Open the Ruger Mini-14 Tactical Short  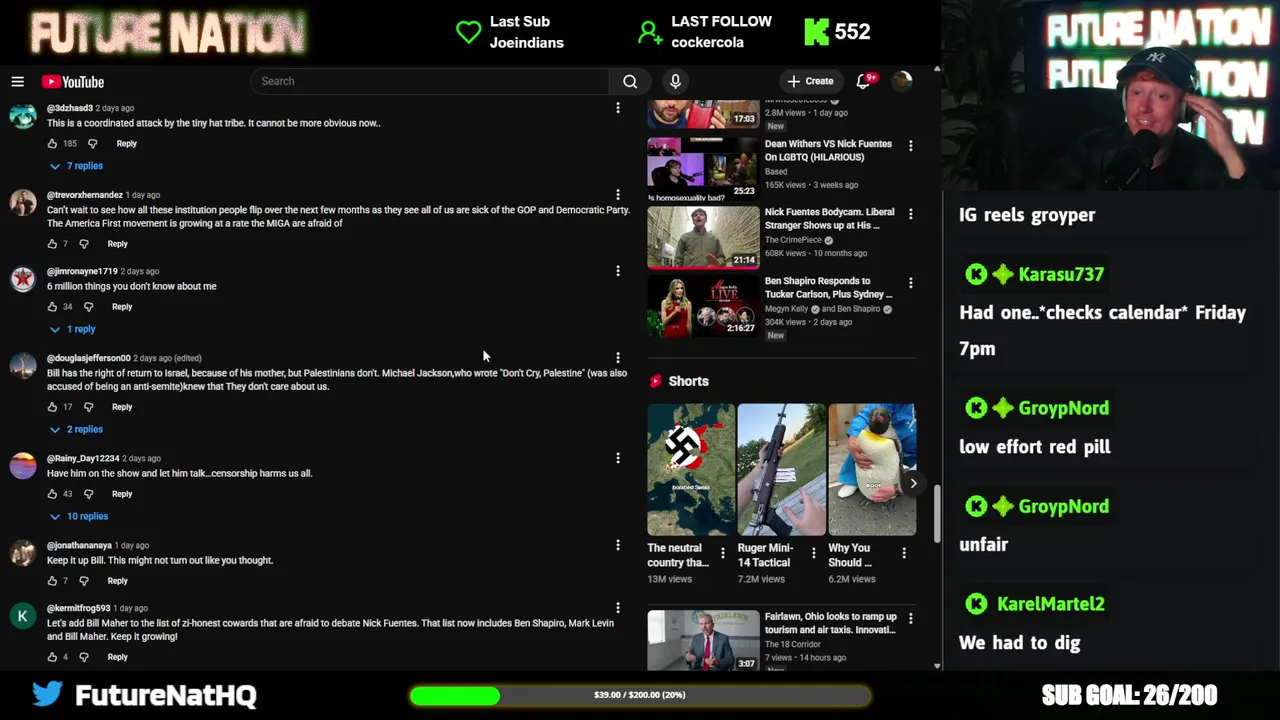pos(781,470)
